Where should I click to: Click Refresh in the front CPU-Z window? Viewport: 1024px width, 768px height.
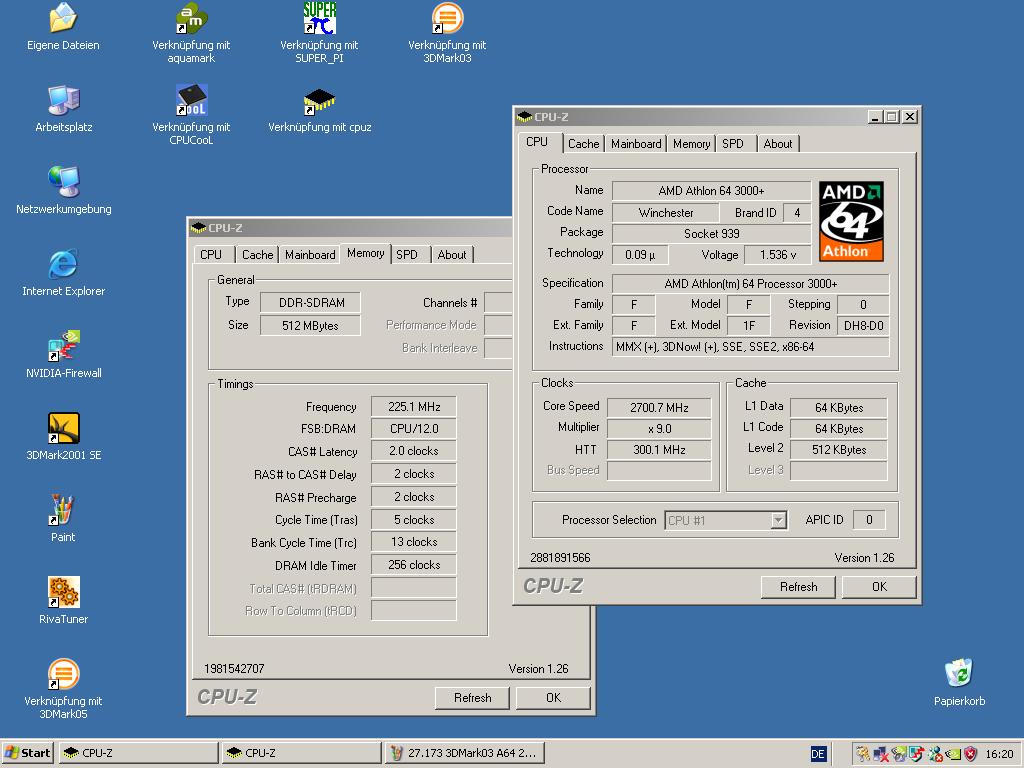click(x=798, y=586)
